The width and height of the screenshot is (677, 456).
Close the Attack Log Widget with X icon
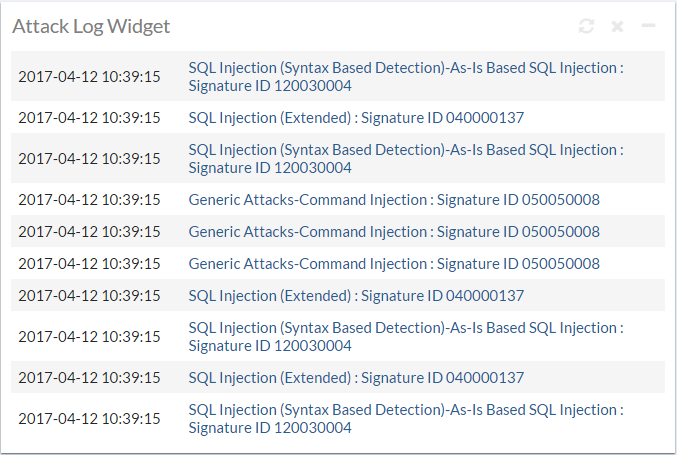click(617, 26)
